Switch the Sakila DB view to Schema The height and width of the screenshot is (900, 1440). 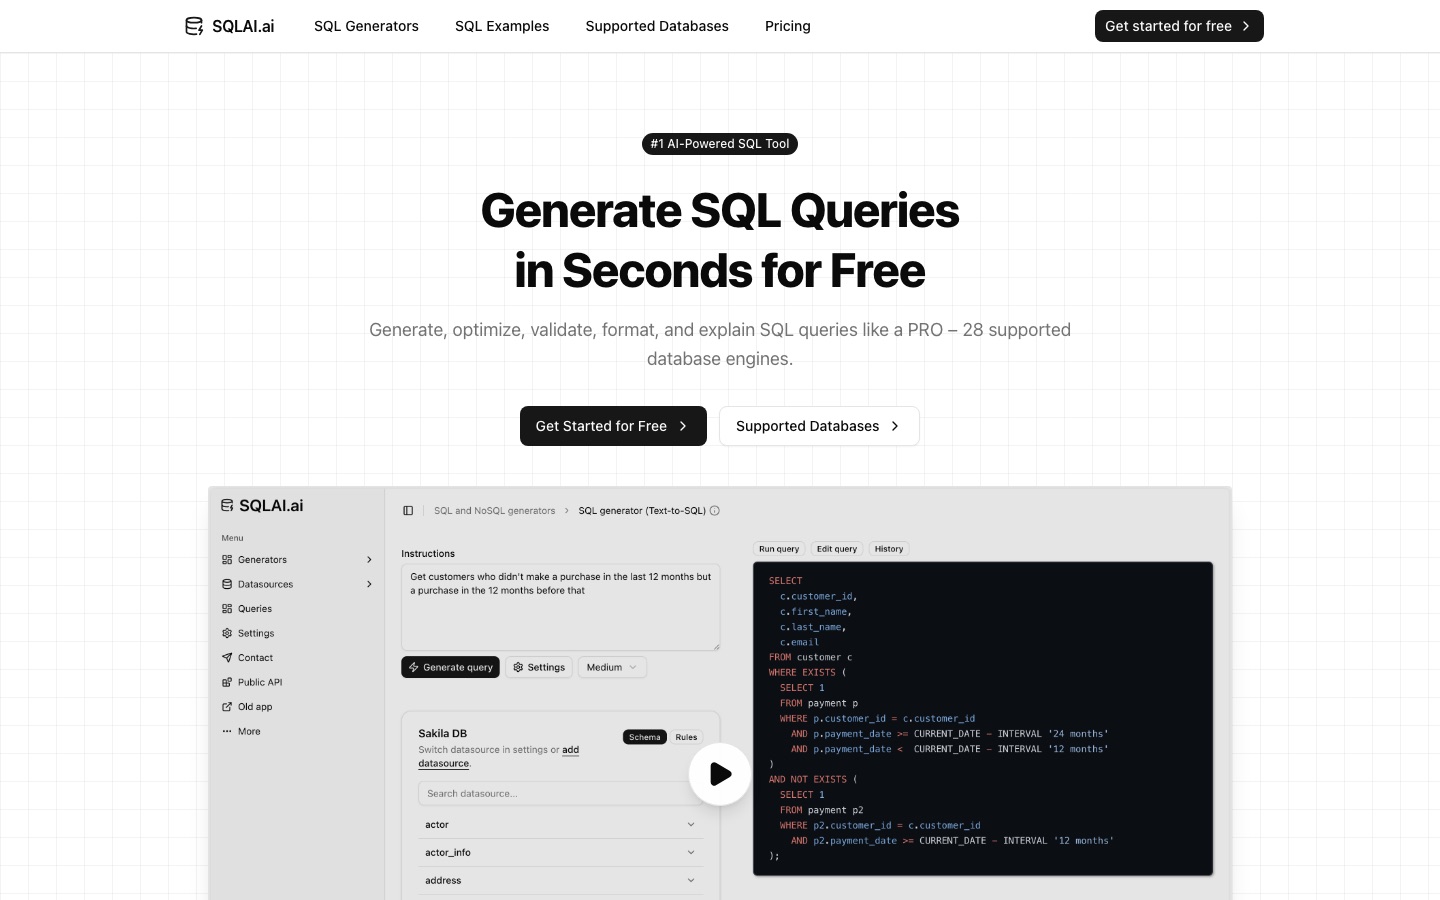645,737
